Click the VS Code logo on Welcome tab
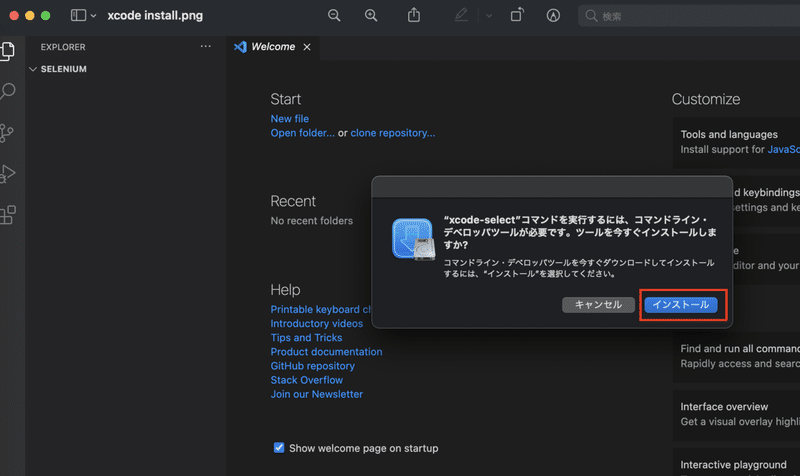 [240, 47]
